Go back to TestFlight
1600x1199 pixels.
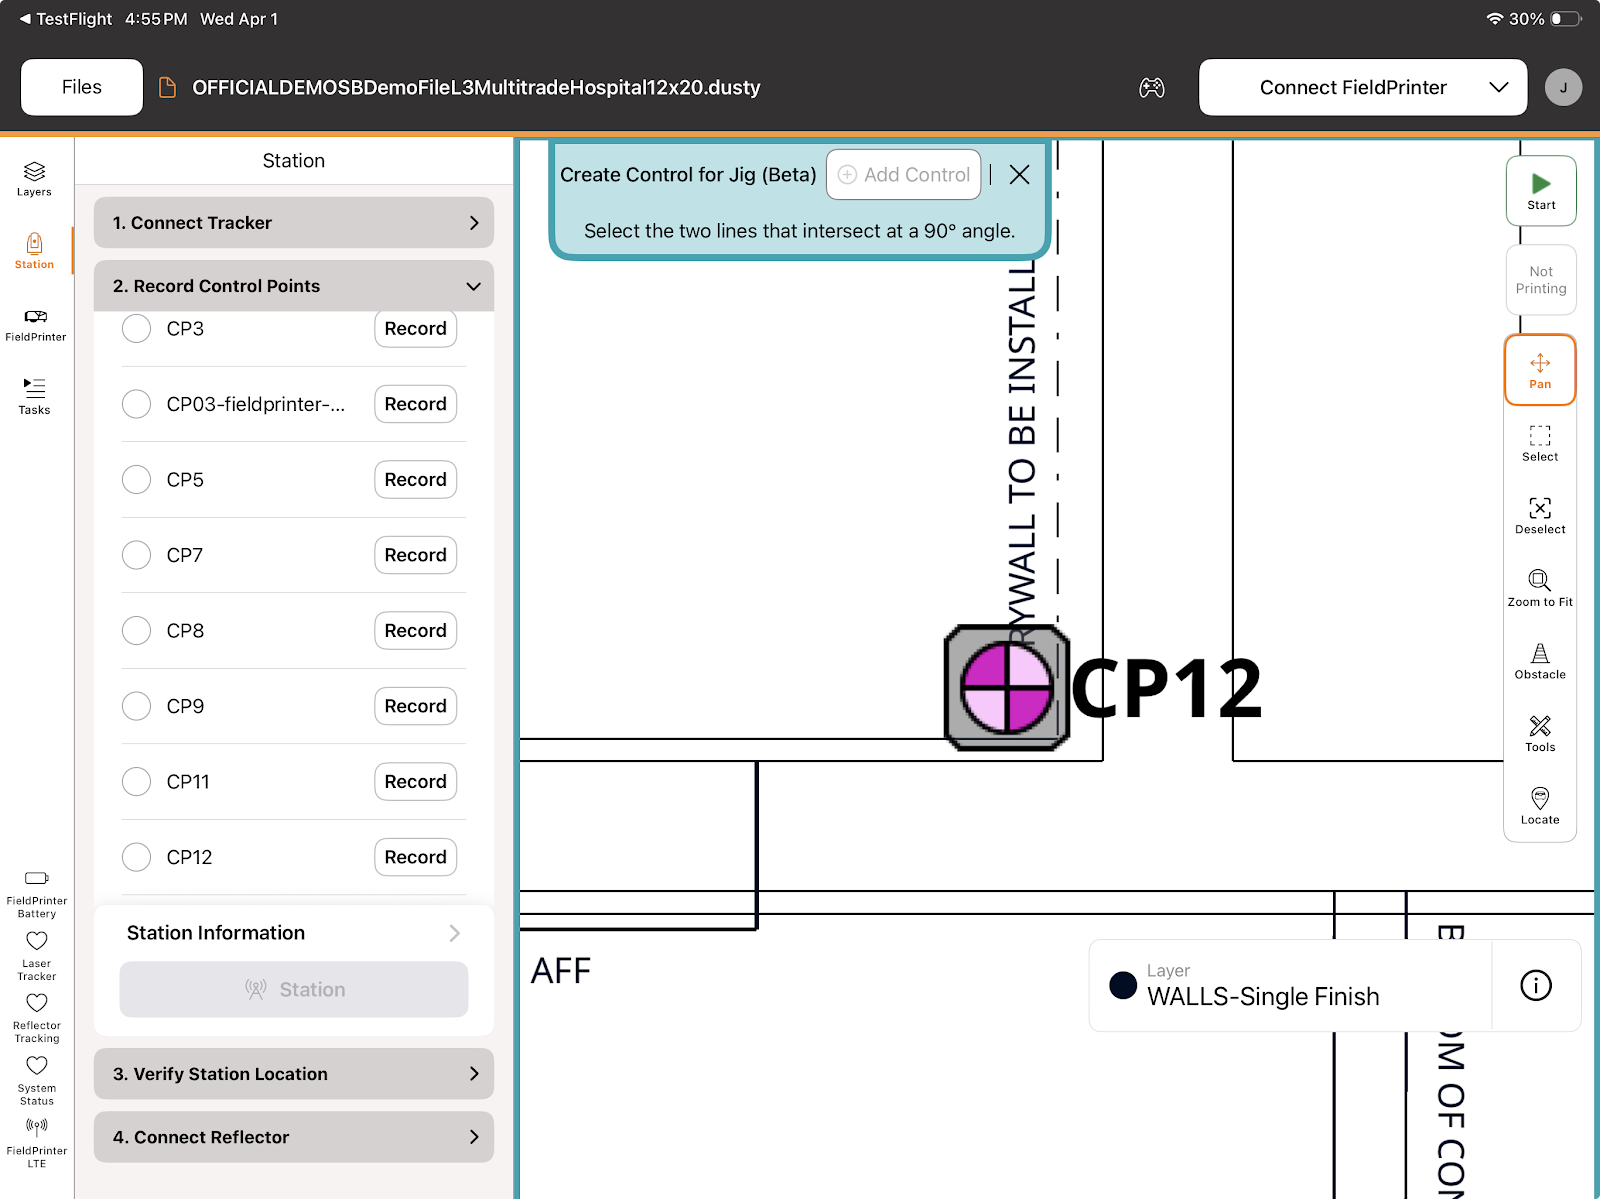[66, 19]
